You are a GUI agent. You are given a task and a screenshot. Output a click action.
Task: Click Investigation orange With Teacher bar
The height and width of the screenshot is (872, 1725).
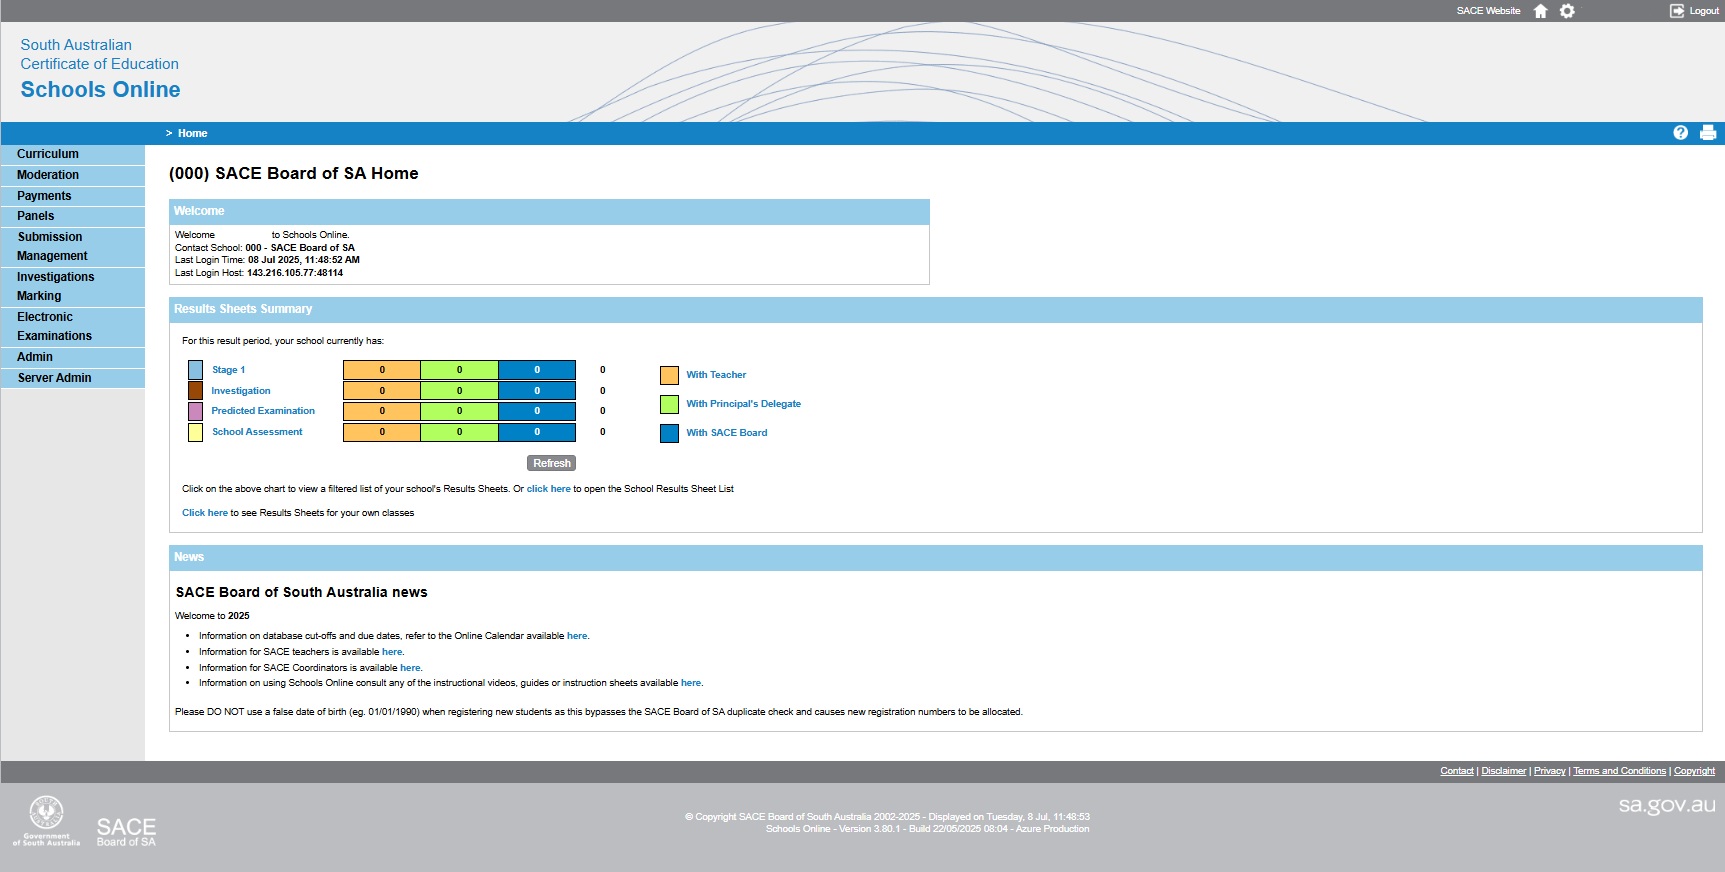pyautogui.click(x=382, y=391)
